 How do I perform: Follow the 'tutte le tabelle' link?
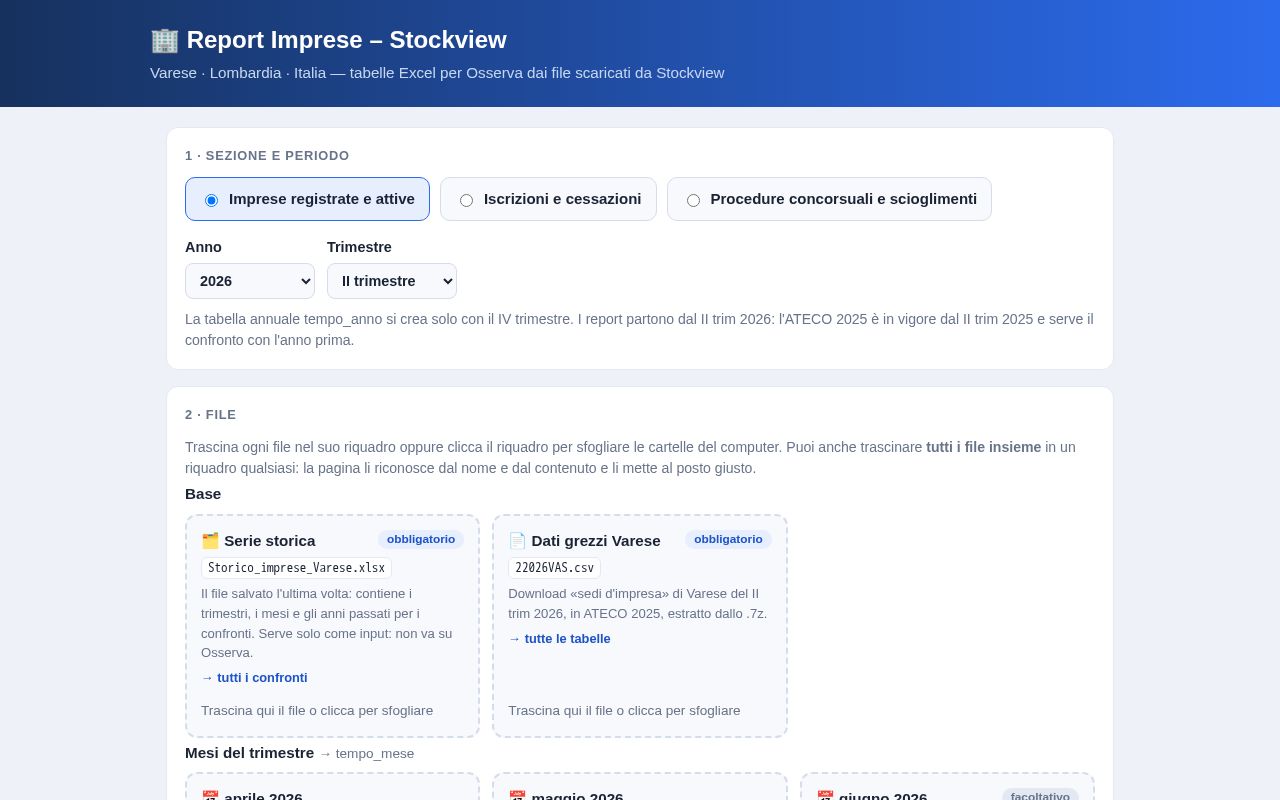(x=559, y=639)
